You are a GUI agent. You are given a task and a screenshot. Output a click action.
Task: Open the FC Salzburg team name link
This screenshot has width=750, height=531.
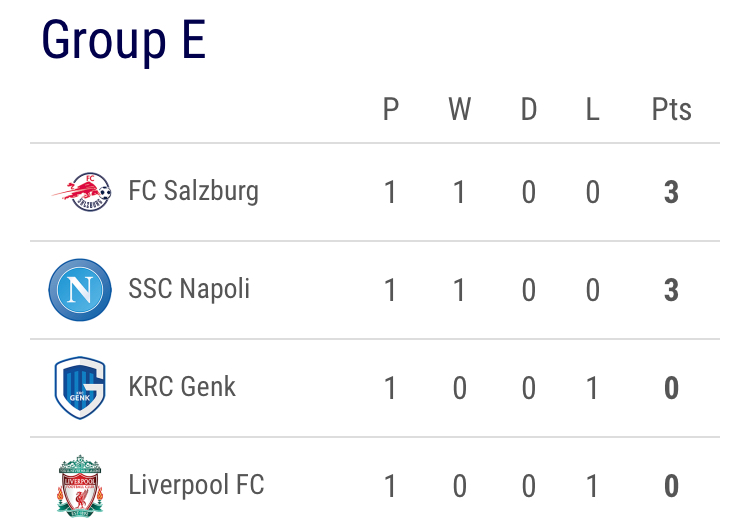(194, 191)
